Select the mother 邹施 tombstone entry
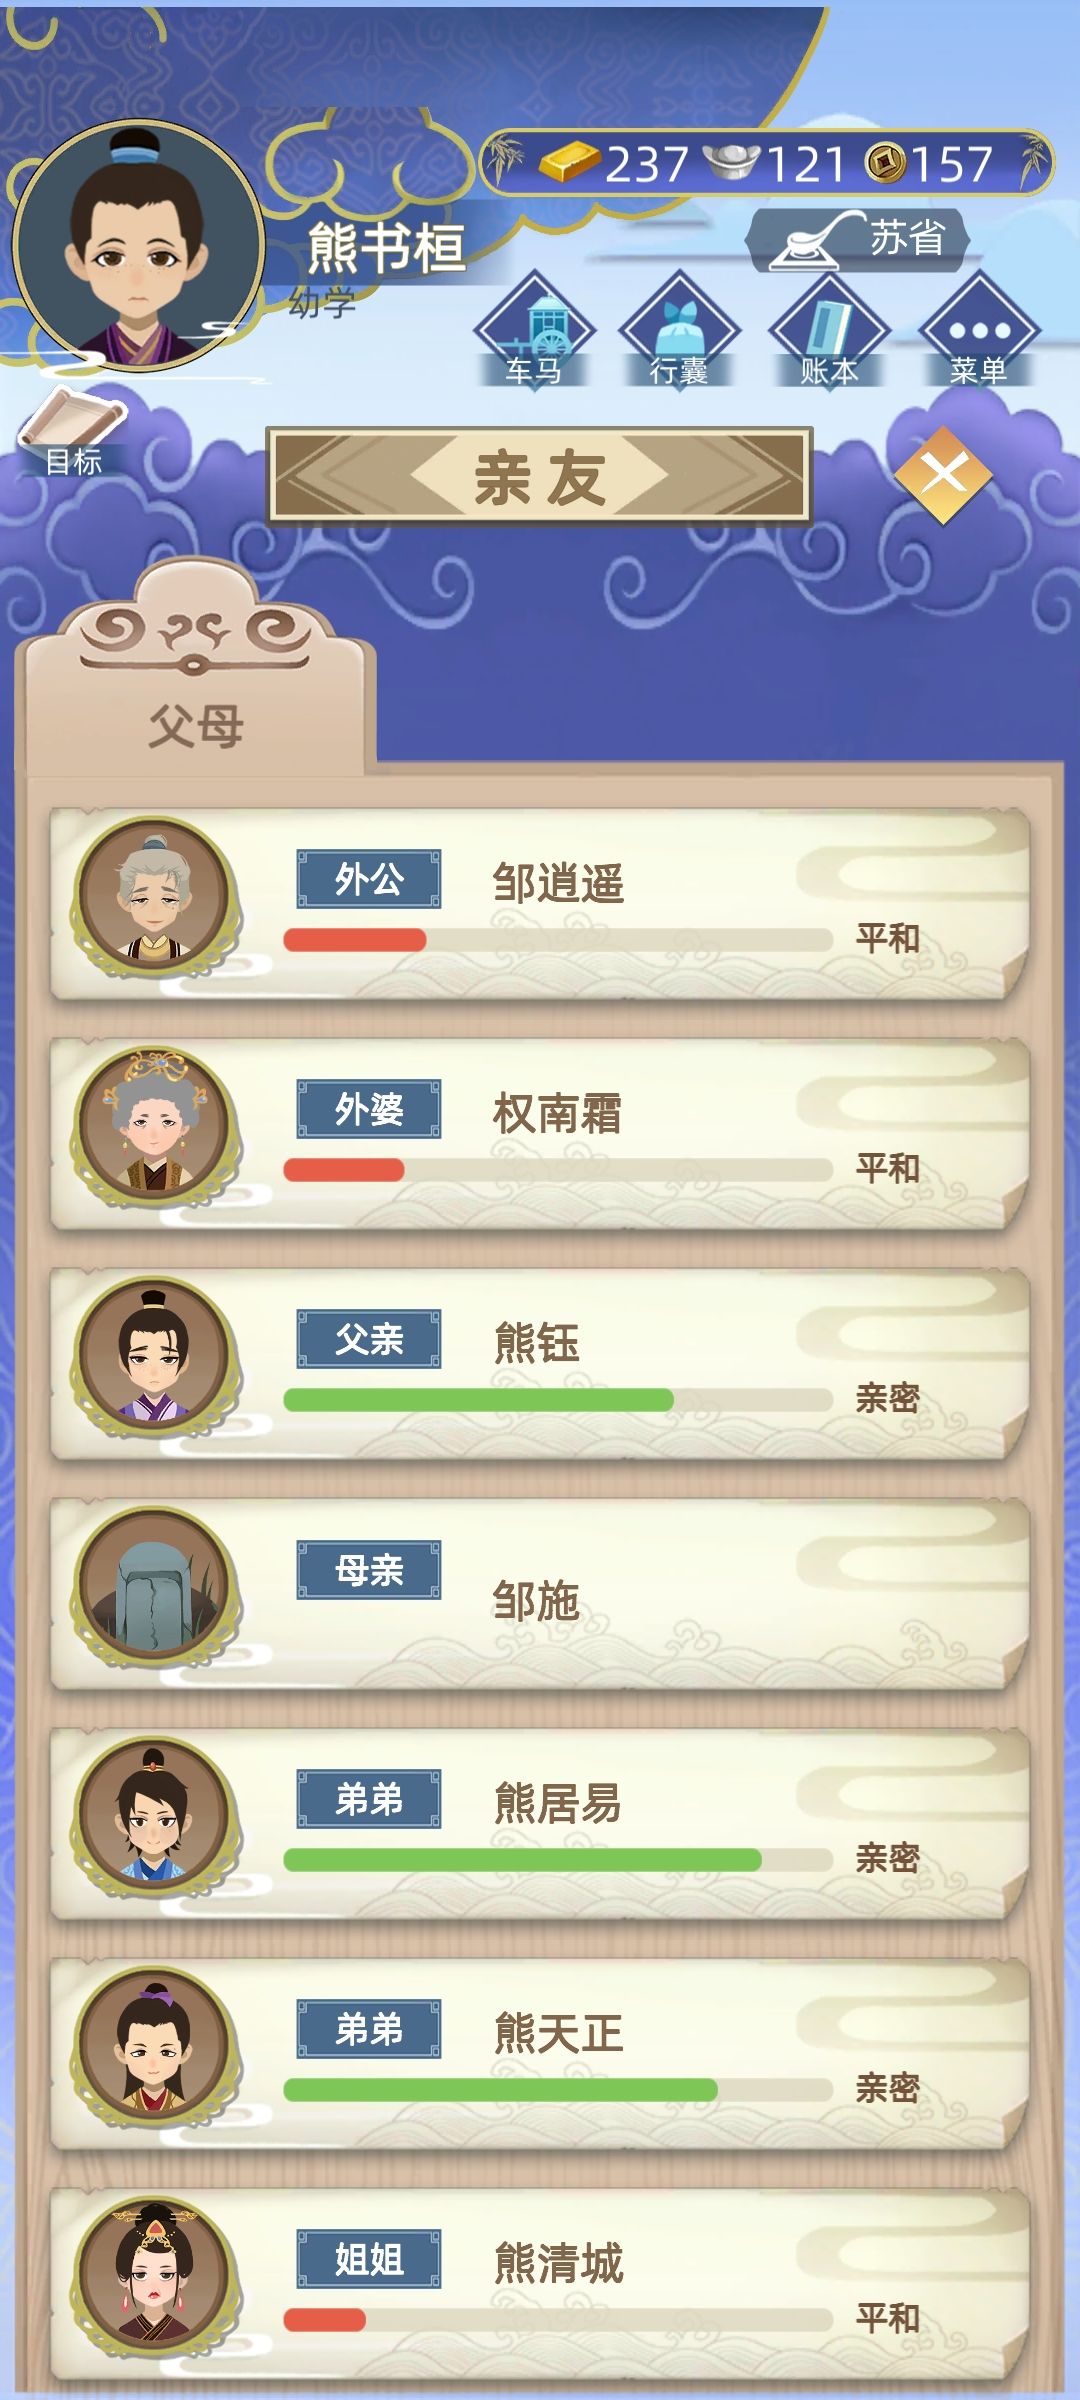Viewport: 1080px width, 2400px height. pos(540,1594)
